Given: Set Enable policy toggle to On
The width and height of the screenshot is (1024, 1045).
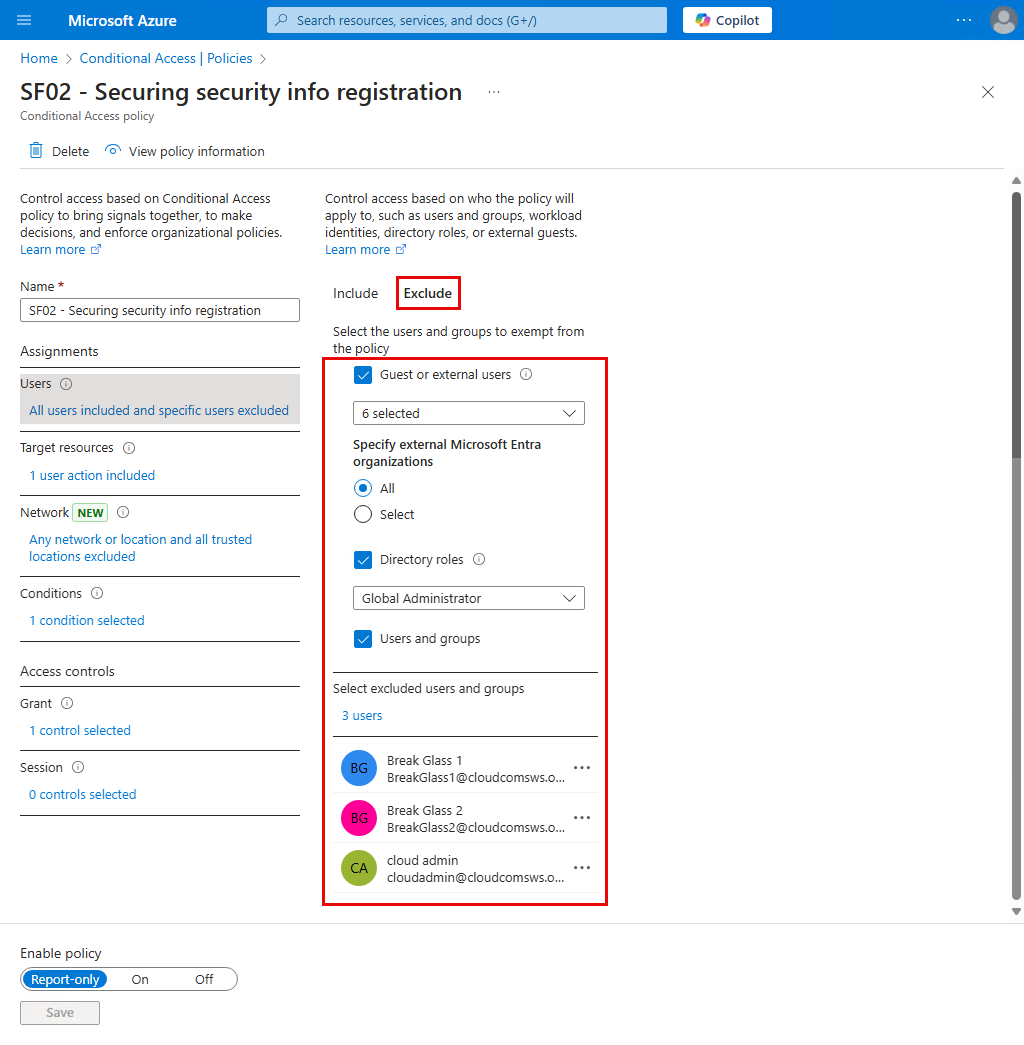Looking at the screenshot, I should coord(140,979).
